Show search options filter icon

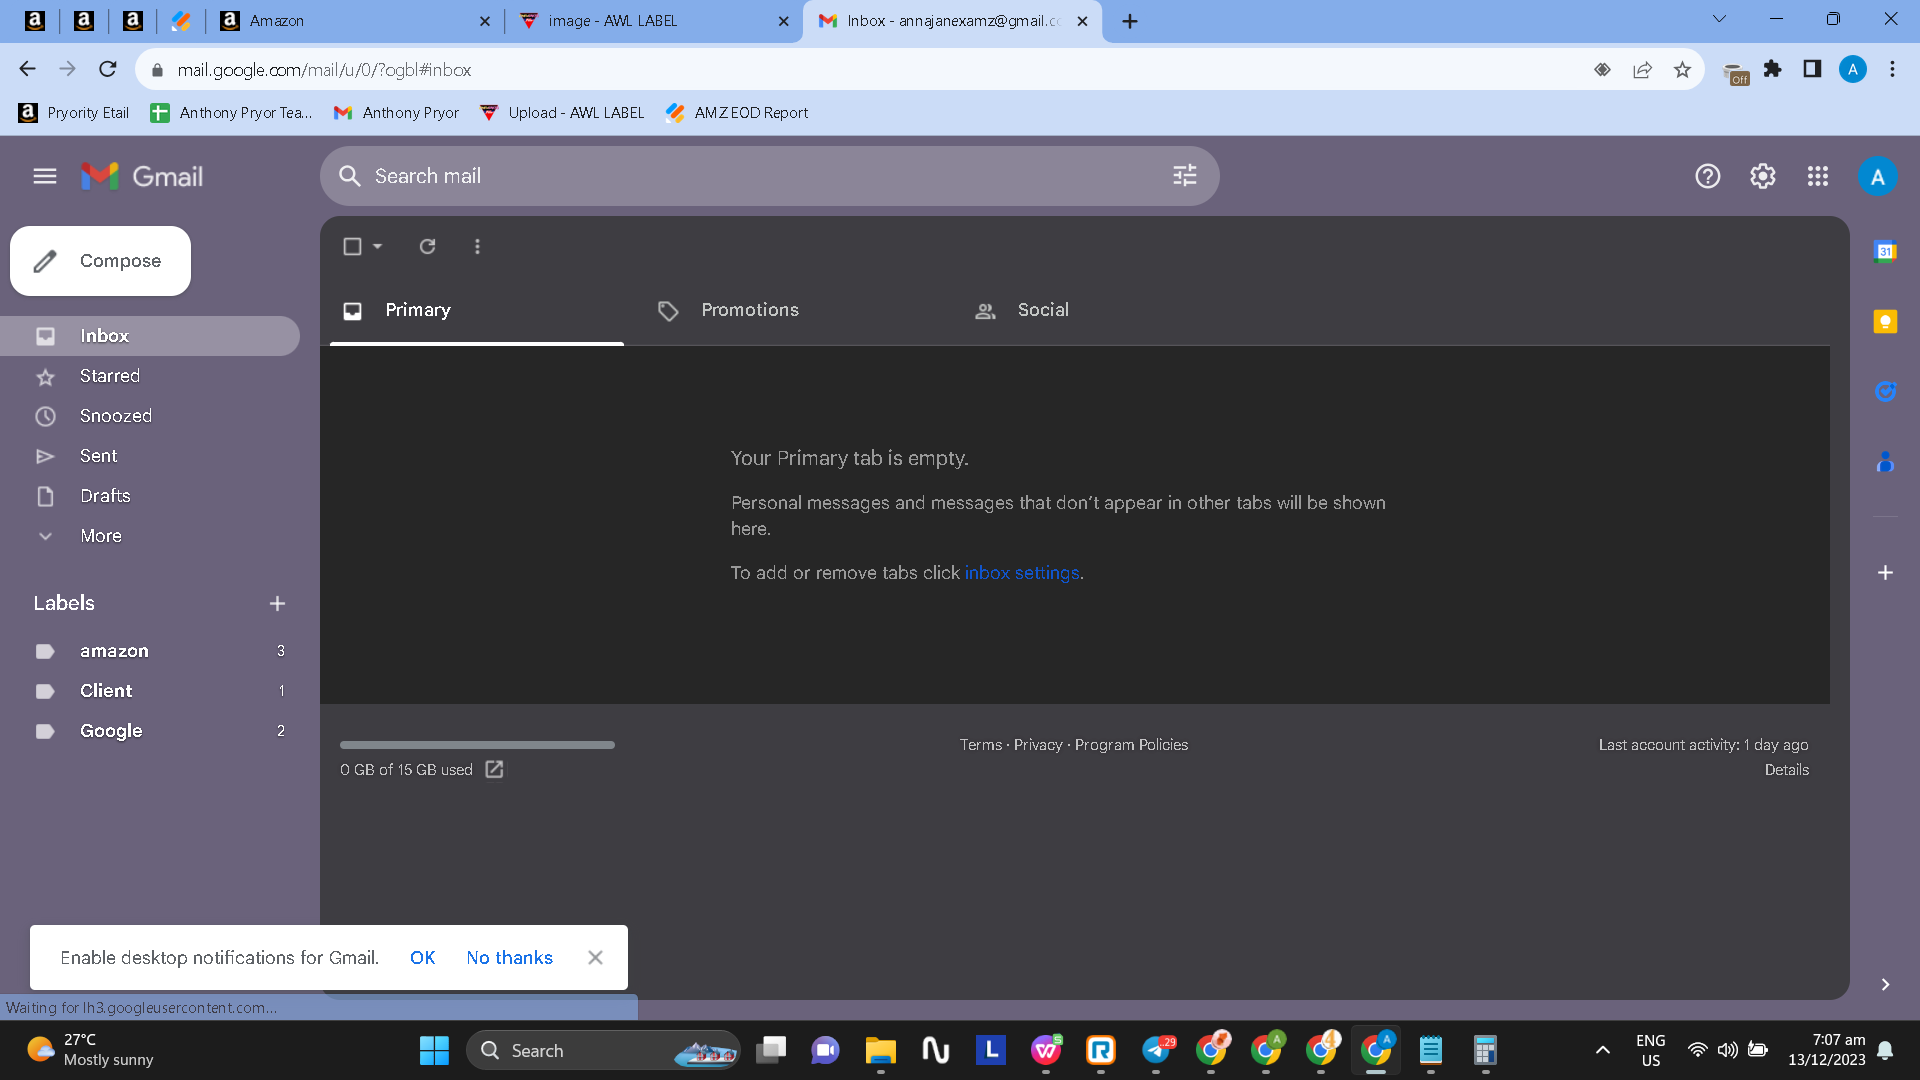(1185, 176)
